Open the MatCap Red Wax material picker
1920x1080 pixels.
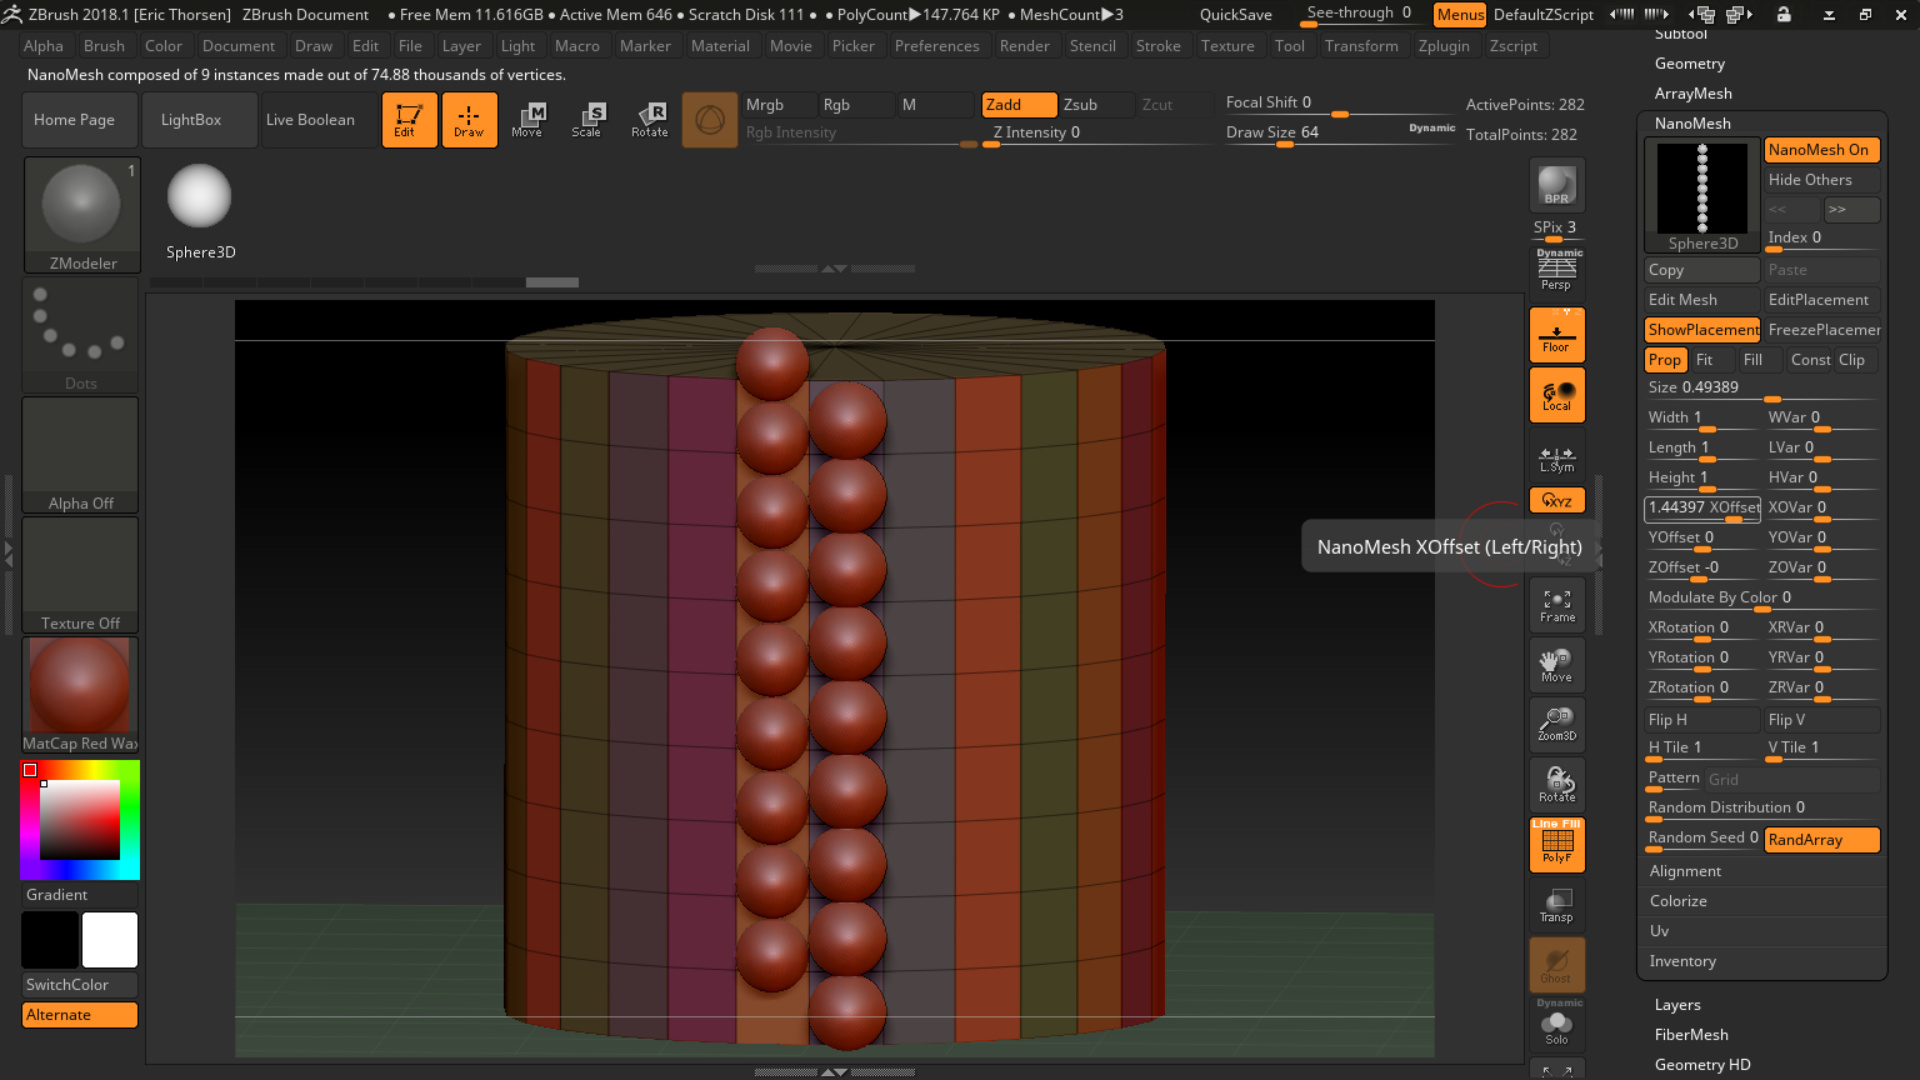(80, 695)
